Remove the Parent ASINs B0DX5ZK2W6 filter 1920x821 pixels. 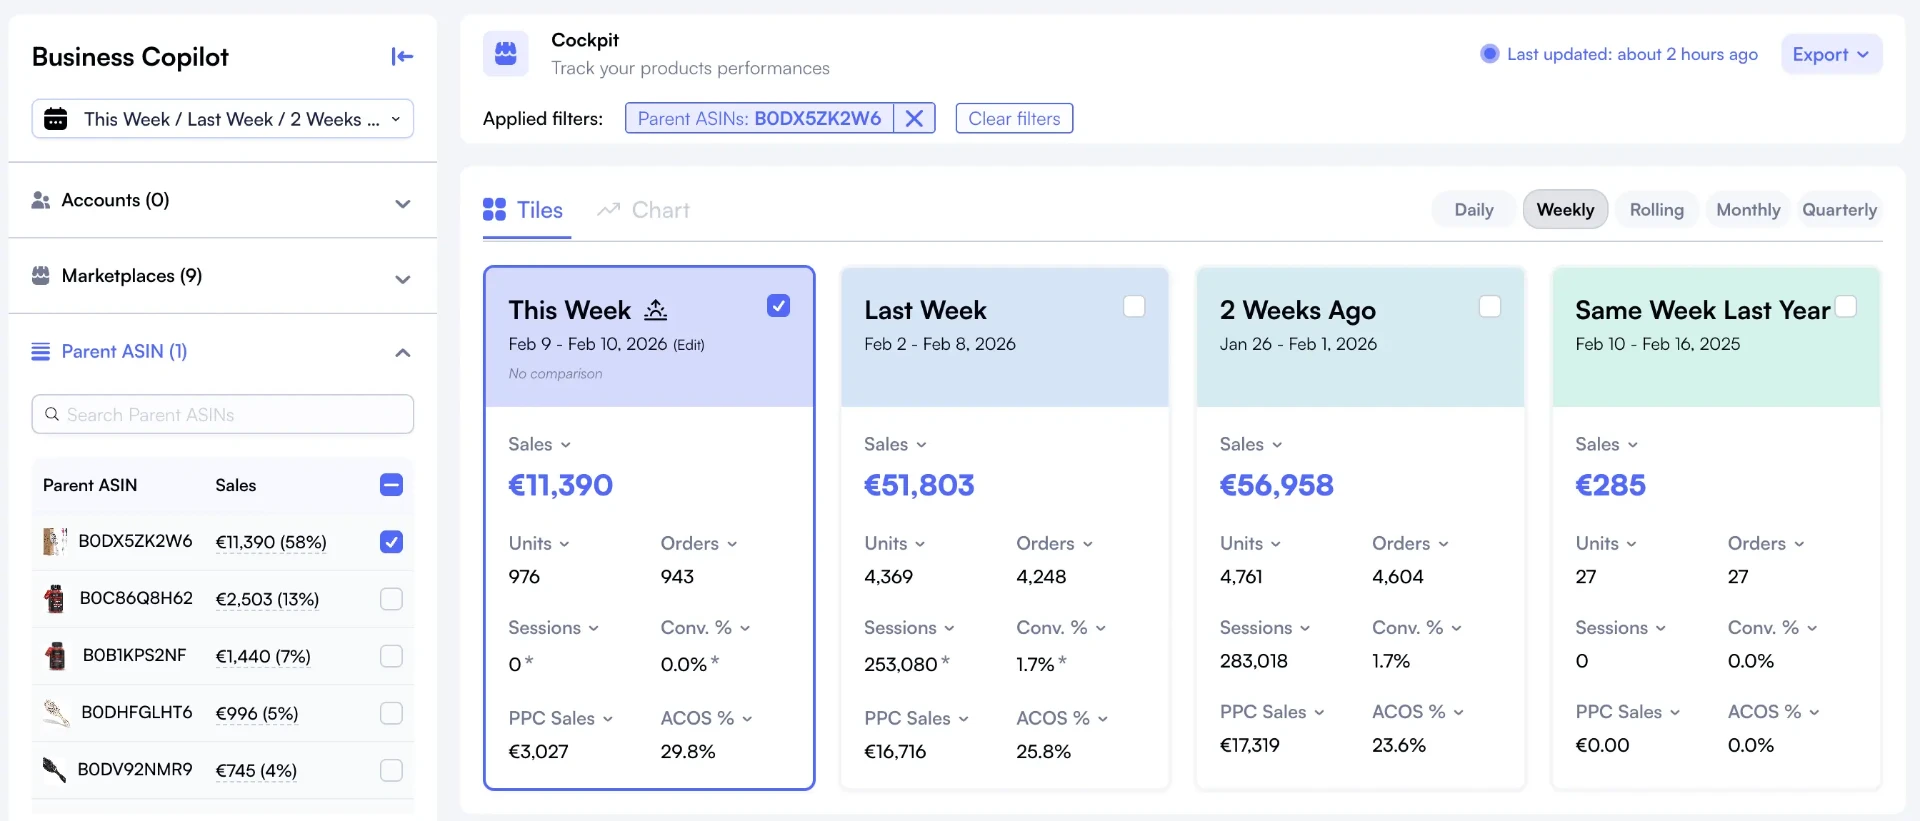pos(914,118)
